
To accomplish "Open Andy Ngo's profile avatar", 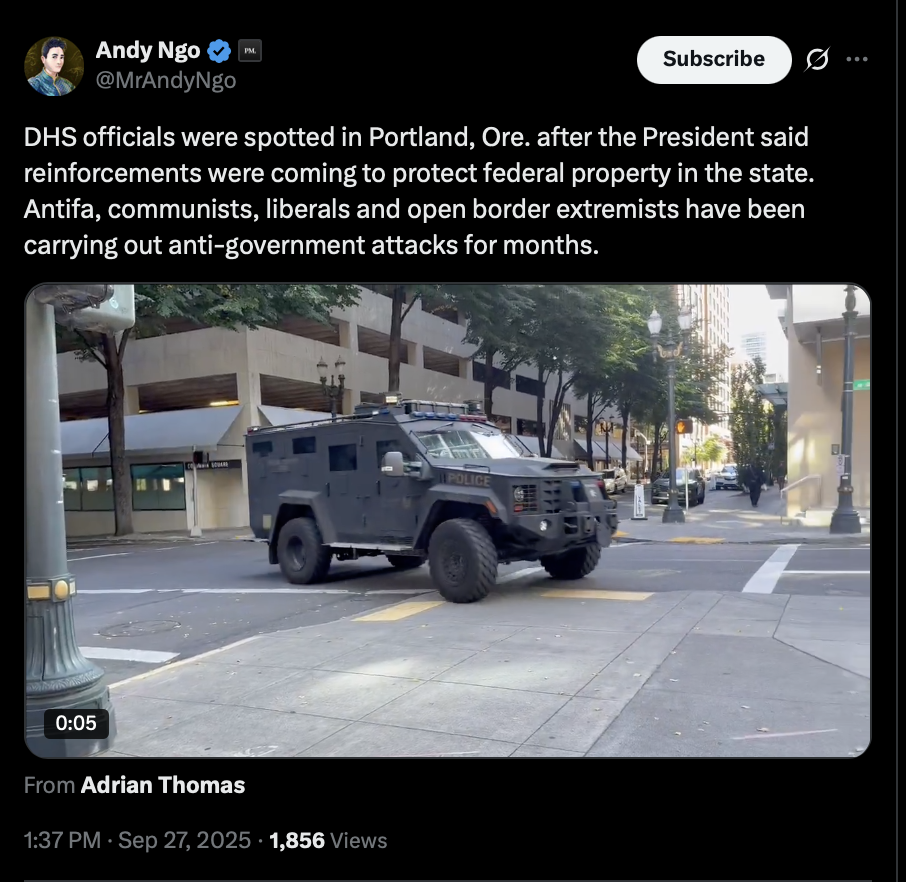I will coord(54,66).
